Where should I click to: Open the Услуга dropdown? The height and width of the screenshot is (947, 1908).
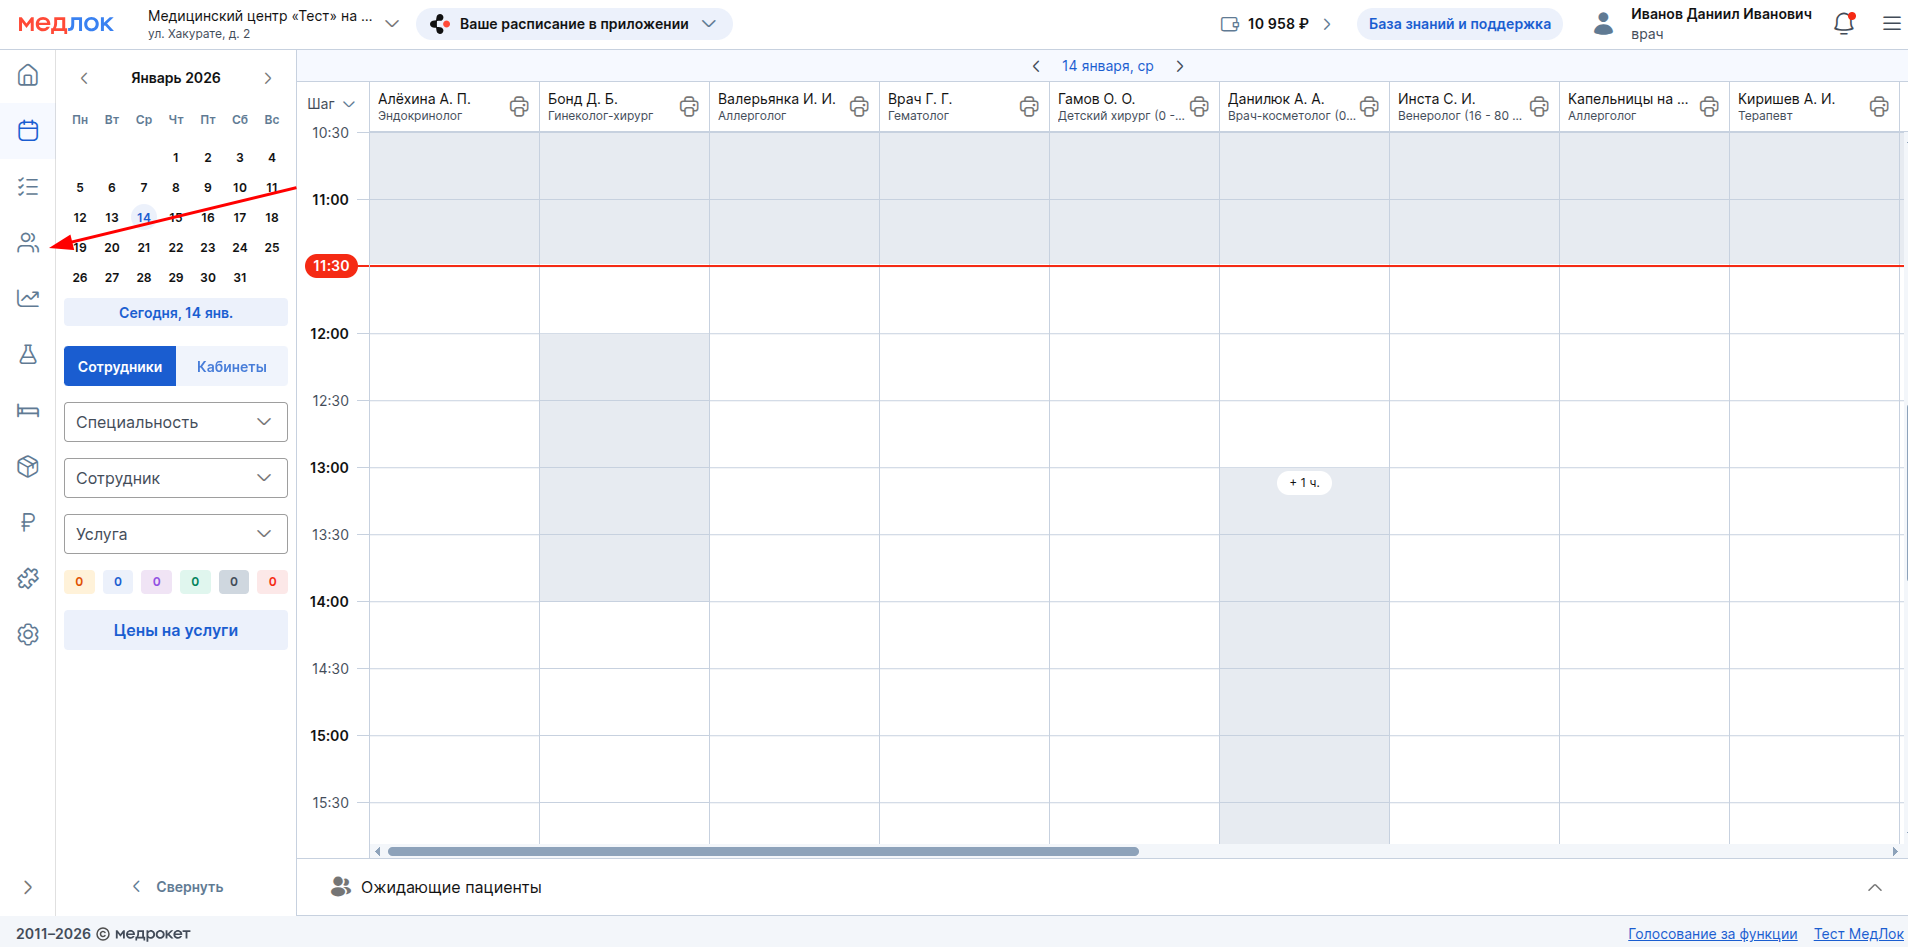click(x=176, y=534)
